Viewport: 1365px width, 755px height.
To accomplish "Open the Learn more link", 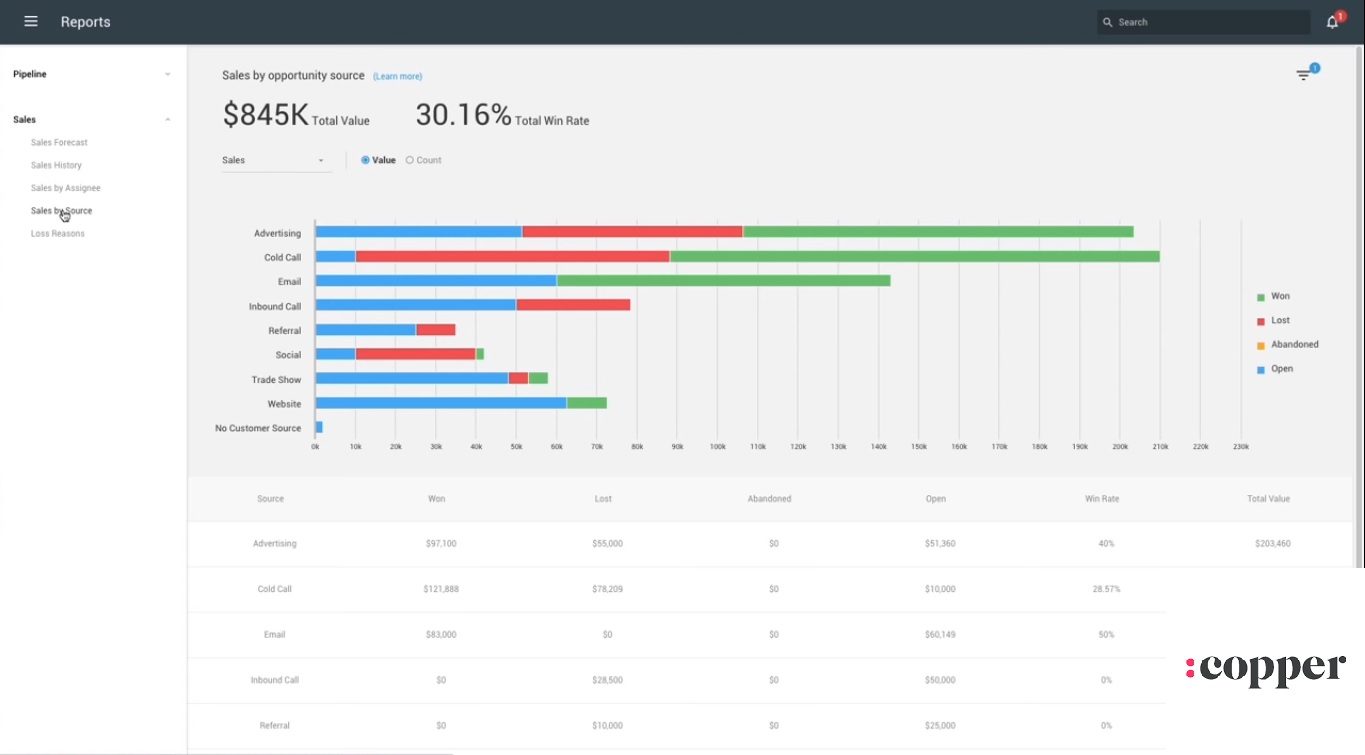I will click(x=397, y=76).
